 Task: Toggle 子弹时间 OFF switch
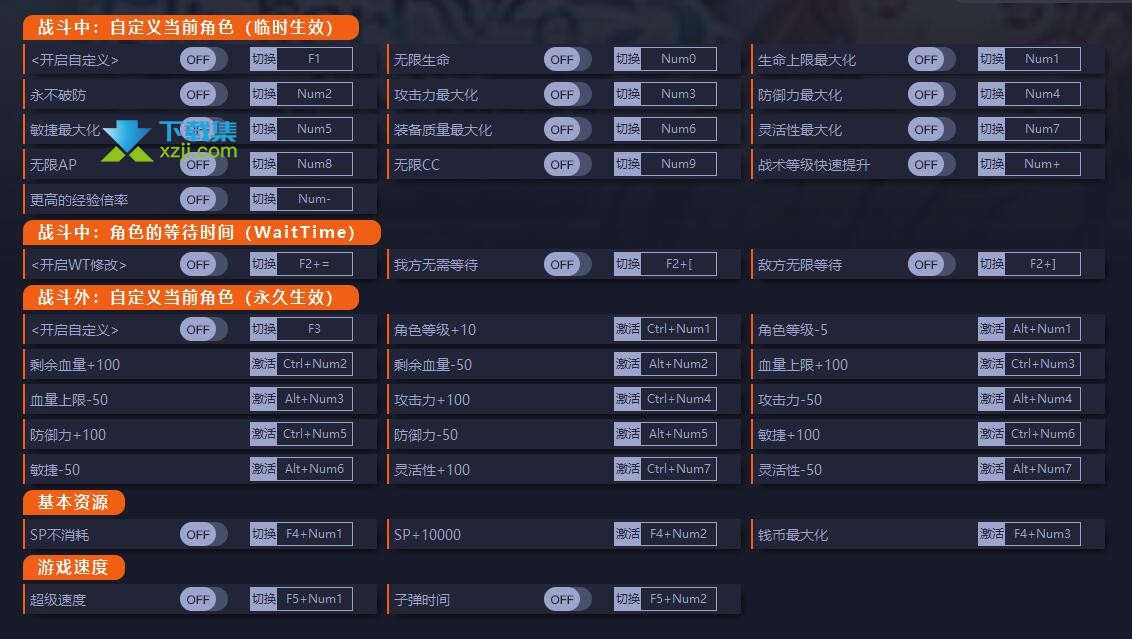(x=567, y=599)
